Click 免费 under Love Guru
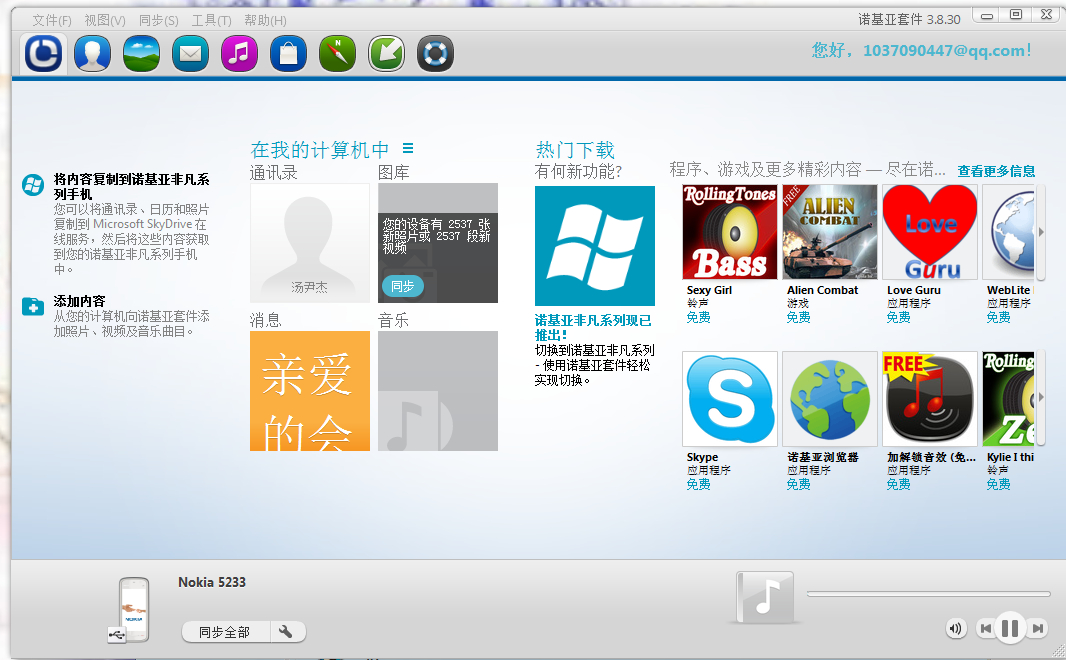This screenshot has width=1066, height=660. click(x=898, y=317)
